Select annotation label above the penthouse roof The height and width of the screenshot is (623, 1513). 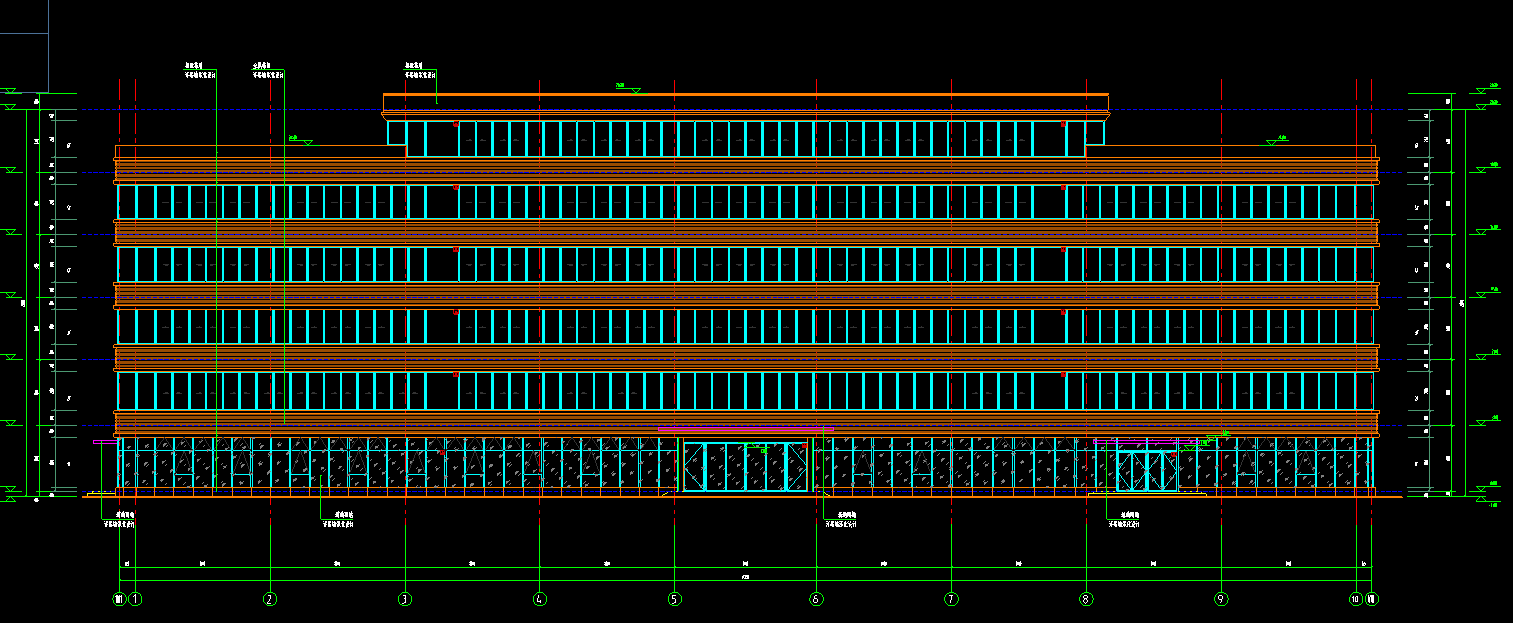tap(420, 69)
